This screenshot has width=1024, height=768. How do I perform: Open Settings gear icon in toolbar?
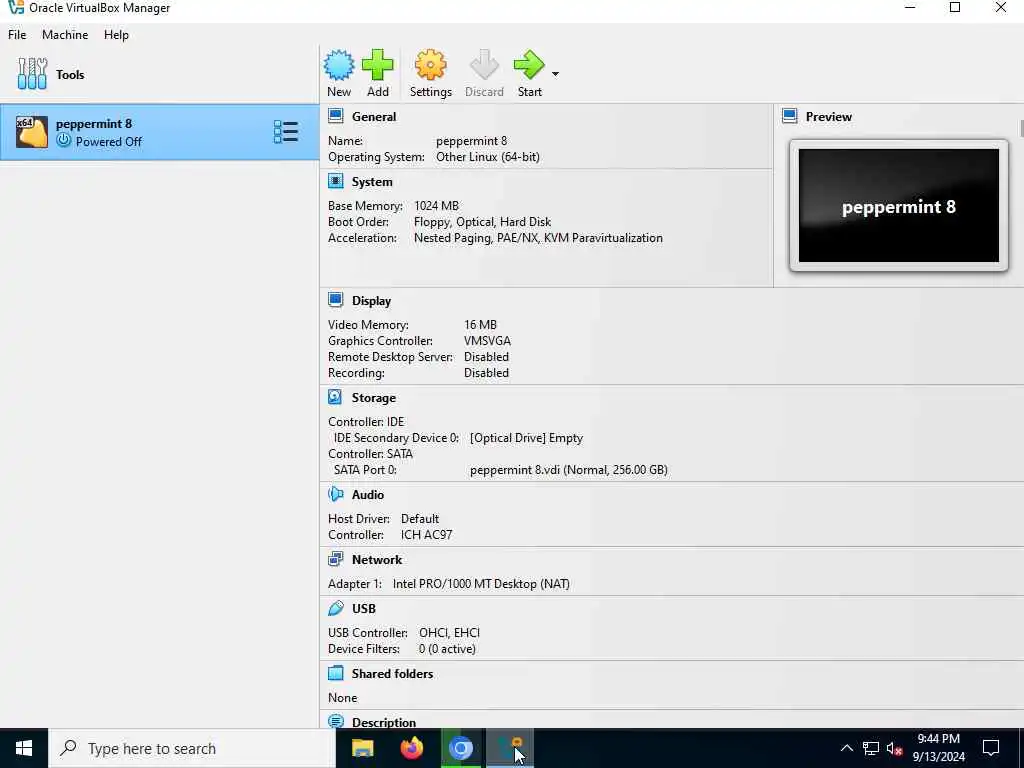pos(430,65)
